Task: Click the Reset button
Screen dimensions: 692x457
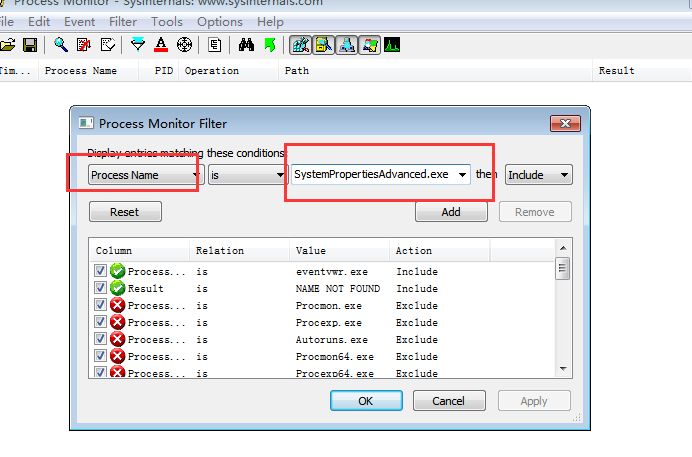Action: (125, 212)
